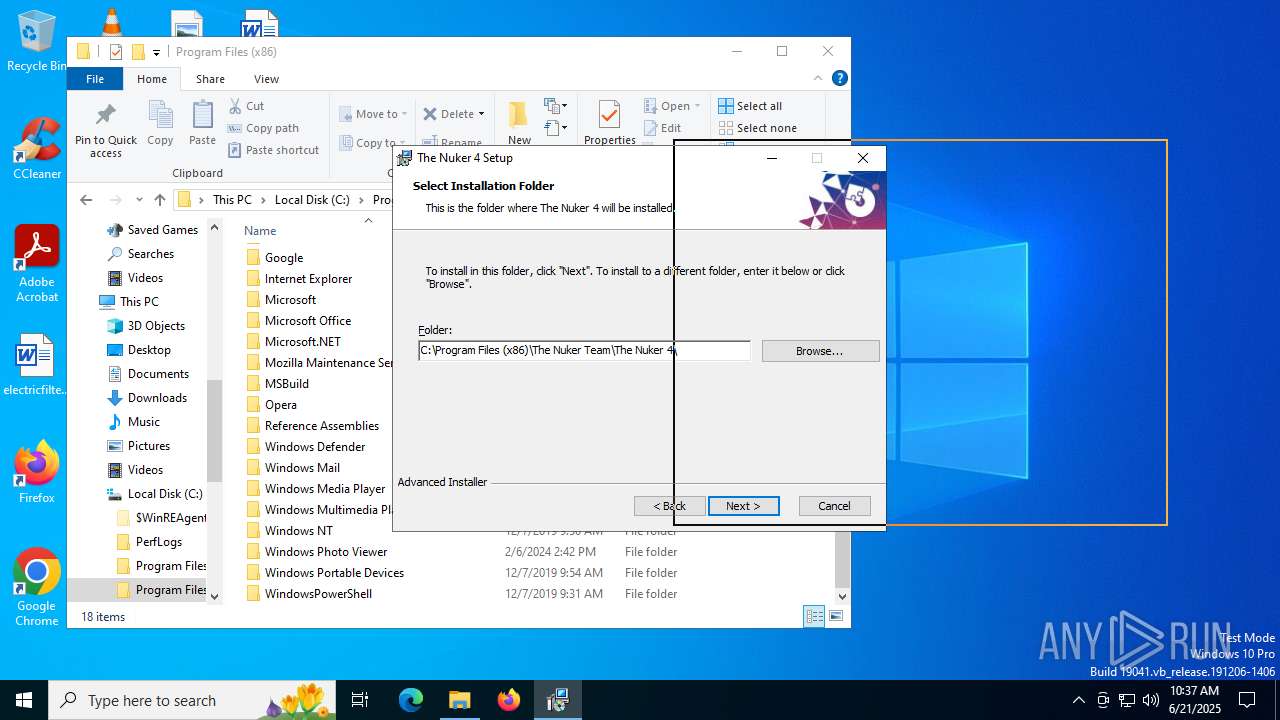Switch to the View ribbon tab
The image size is (1280, 720).
(266, 79)
